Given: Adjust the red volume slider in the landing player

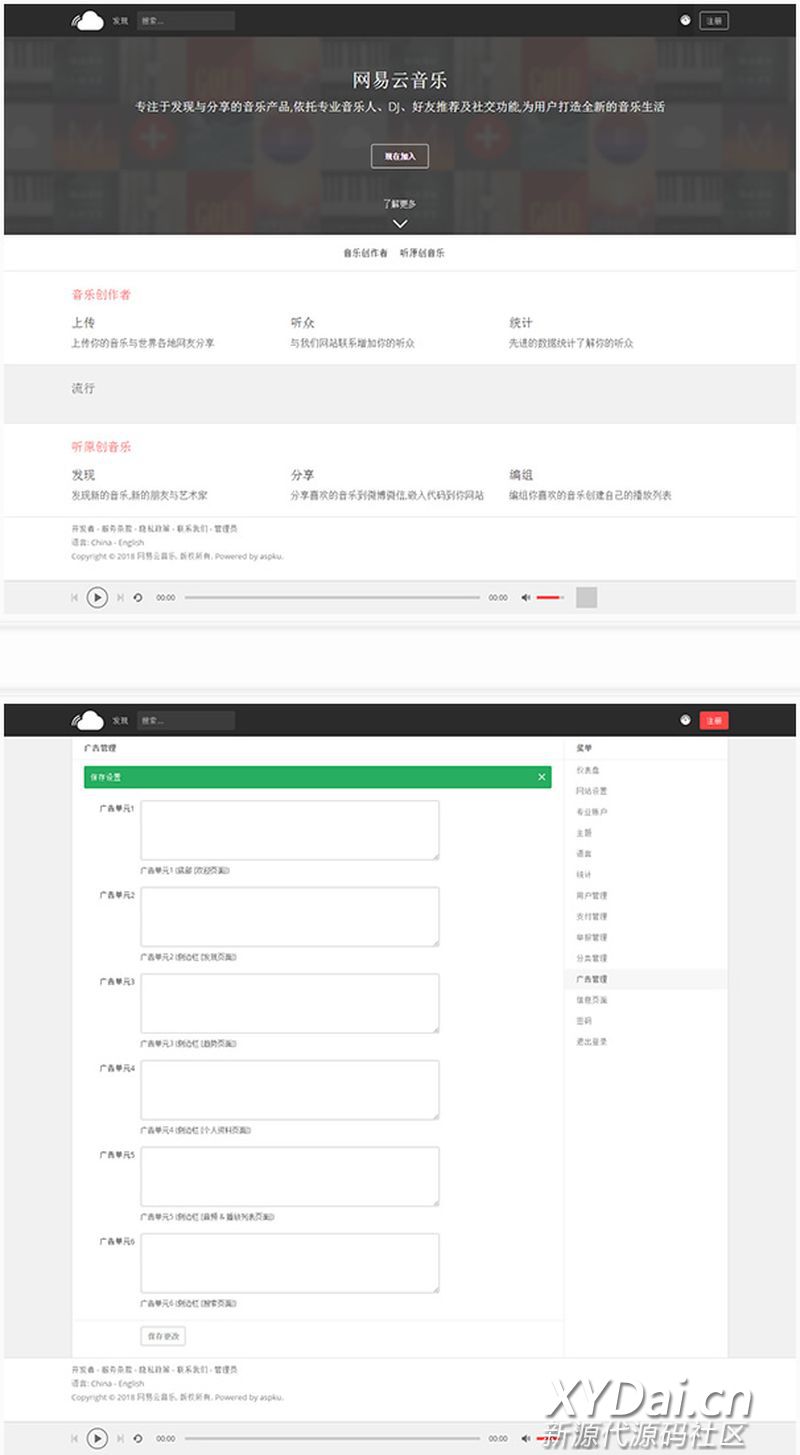Looking at the screenshot, I should pyautogui.click(x=550, y=598).
